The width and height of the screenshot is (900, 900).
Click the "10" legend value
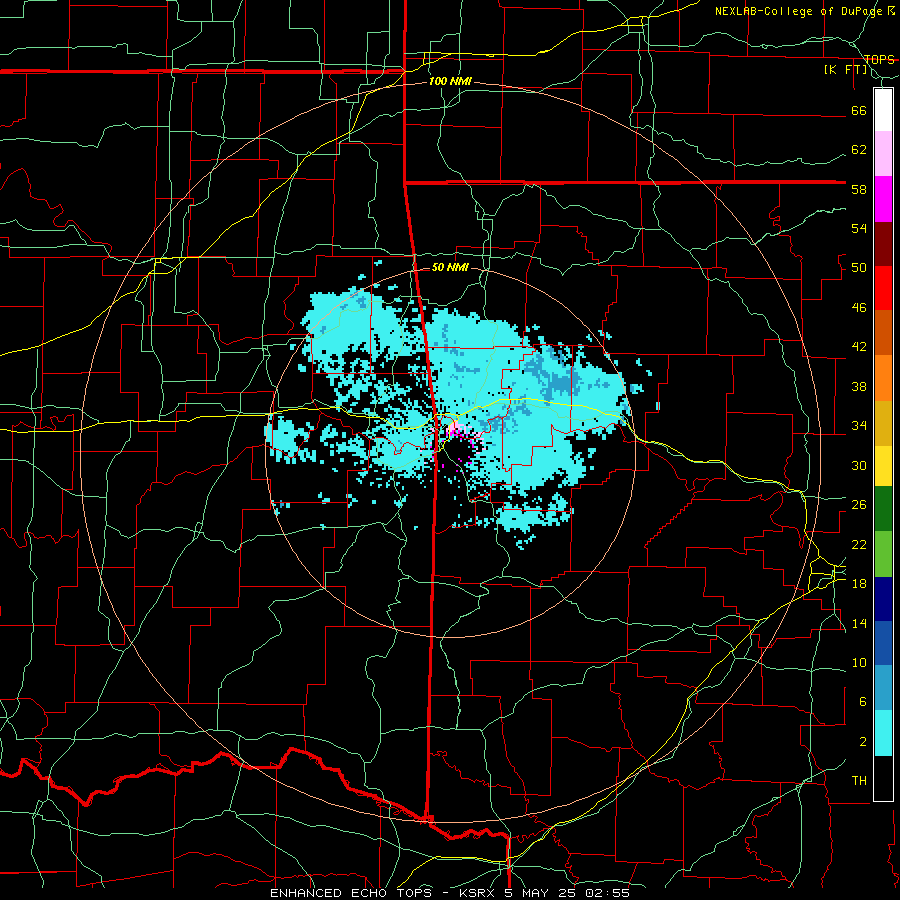[x=859, y=662]
